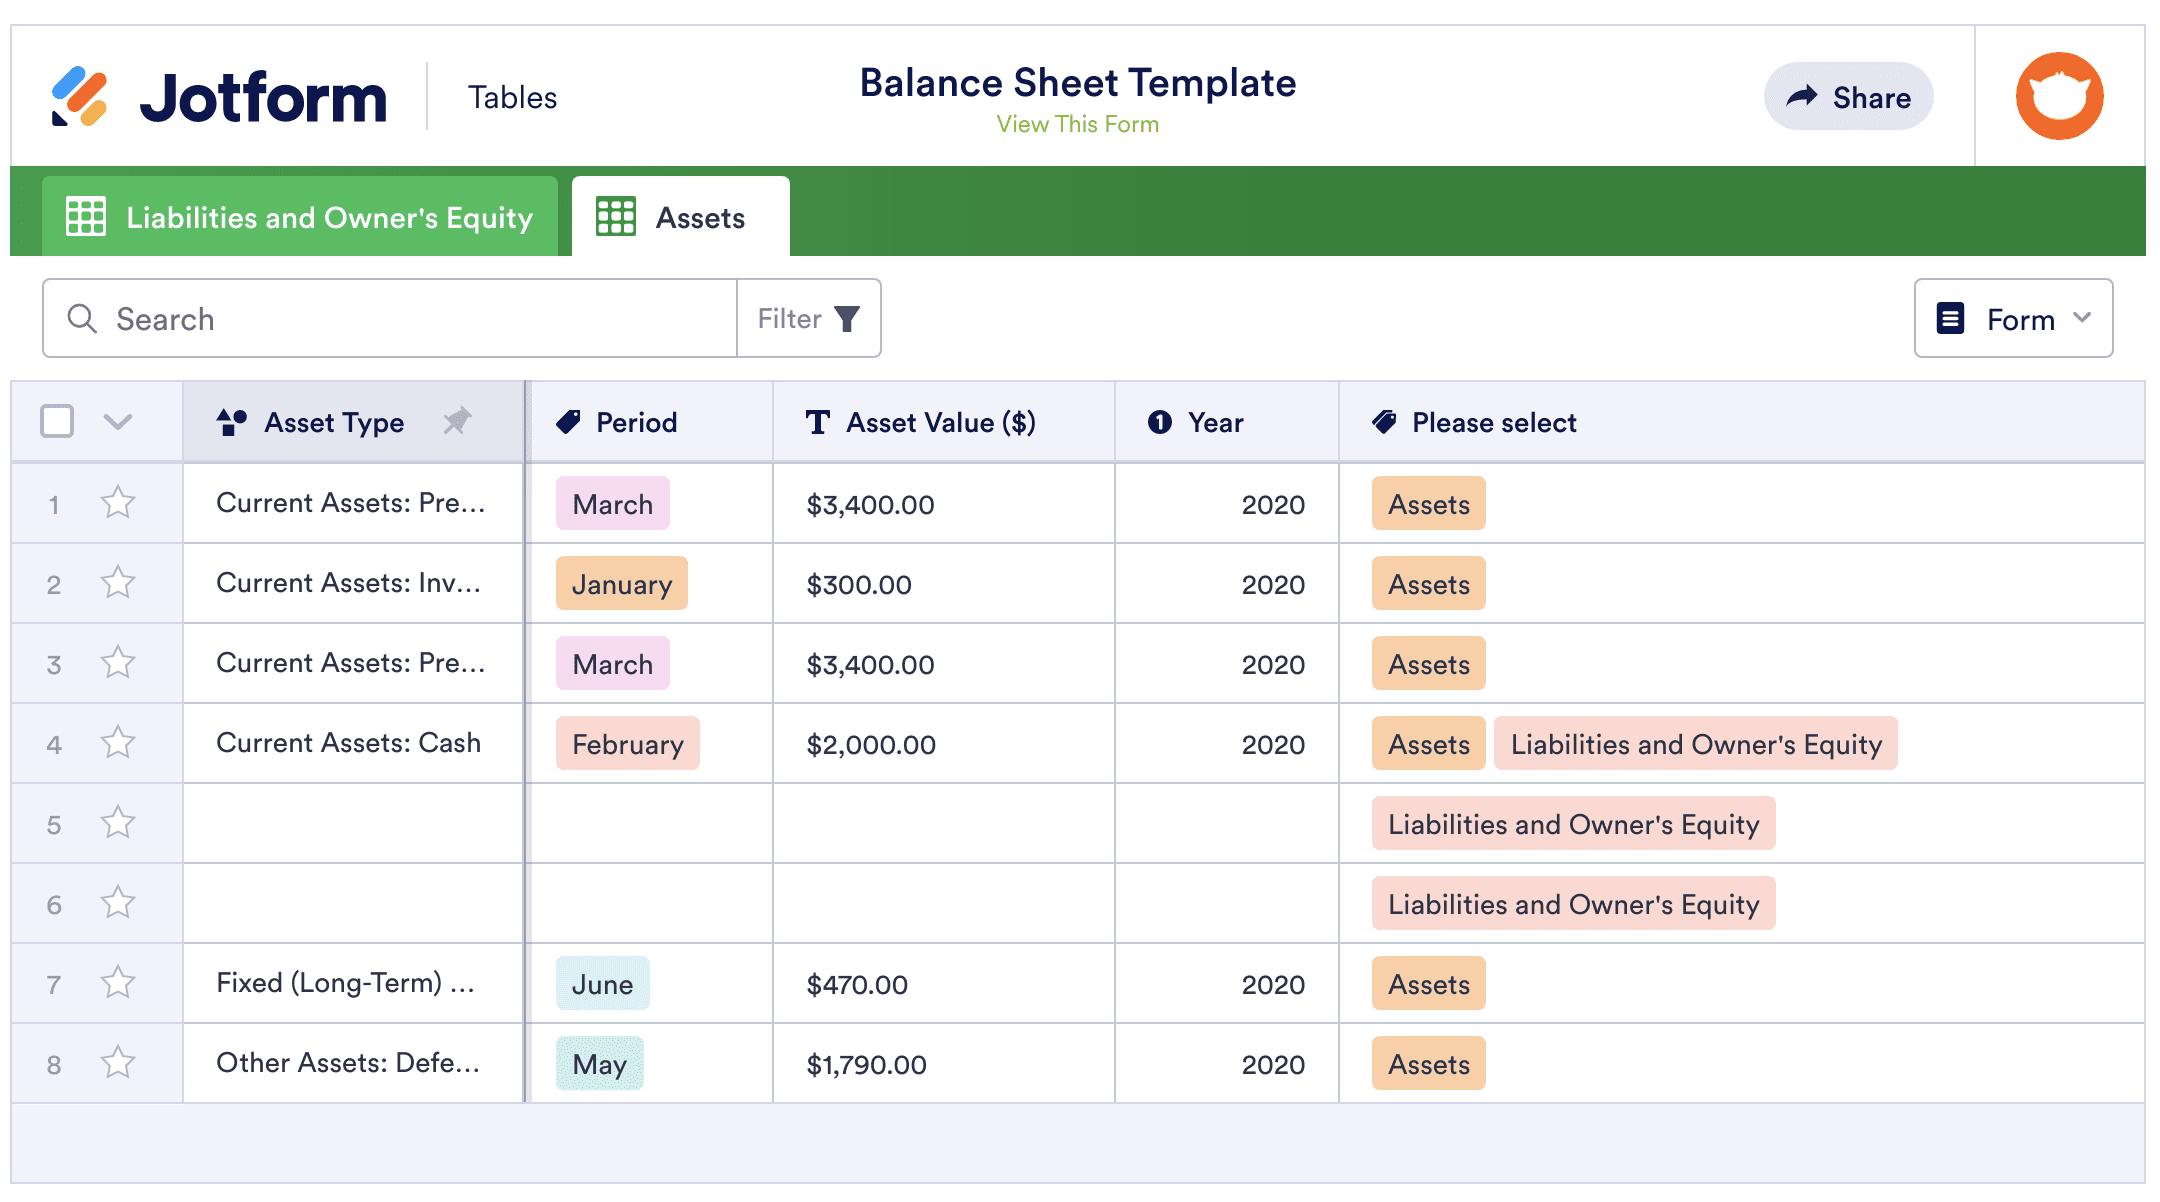Click the January tag in row 2
Viewport: 2160px width, 1202px height.
tap(621, 583)
